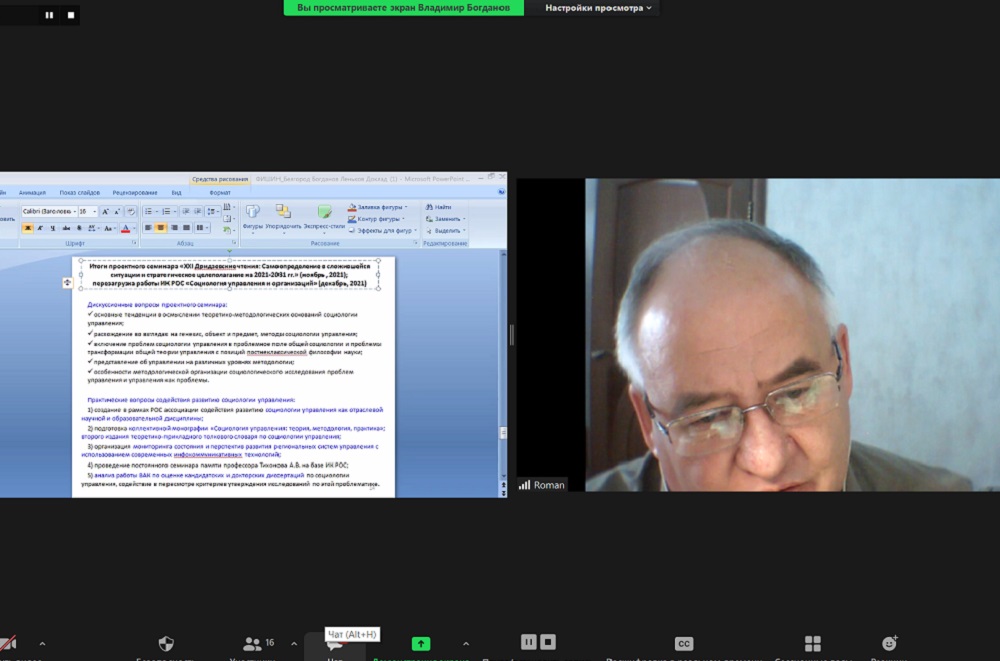
Task: Toggle center text alignment in ribbon
Action: 160,228
